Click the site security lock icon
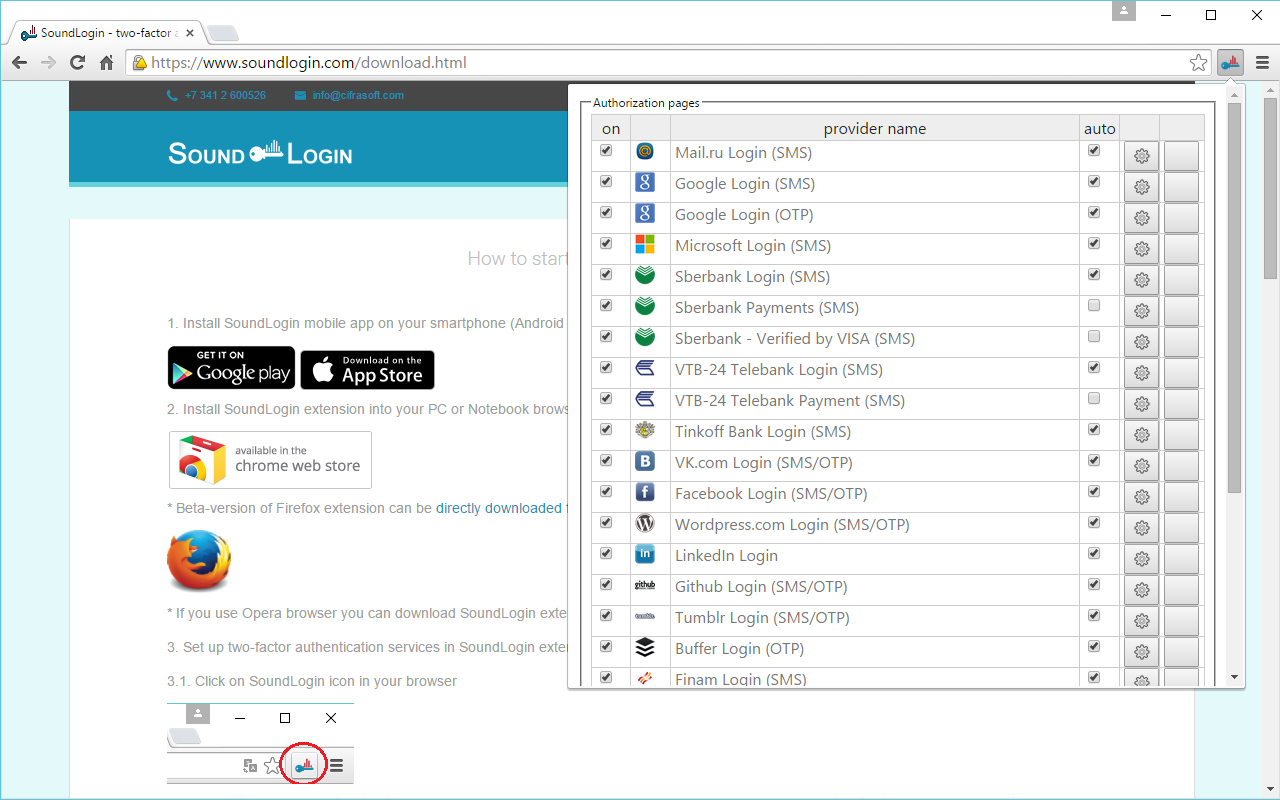This screenshot has width=1280, height=800. [x=140, y=63]
